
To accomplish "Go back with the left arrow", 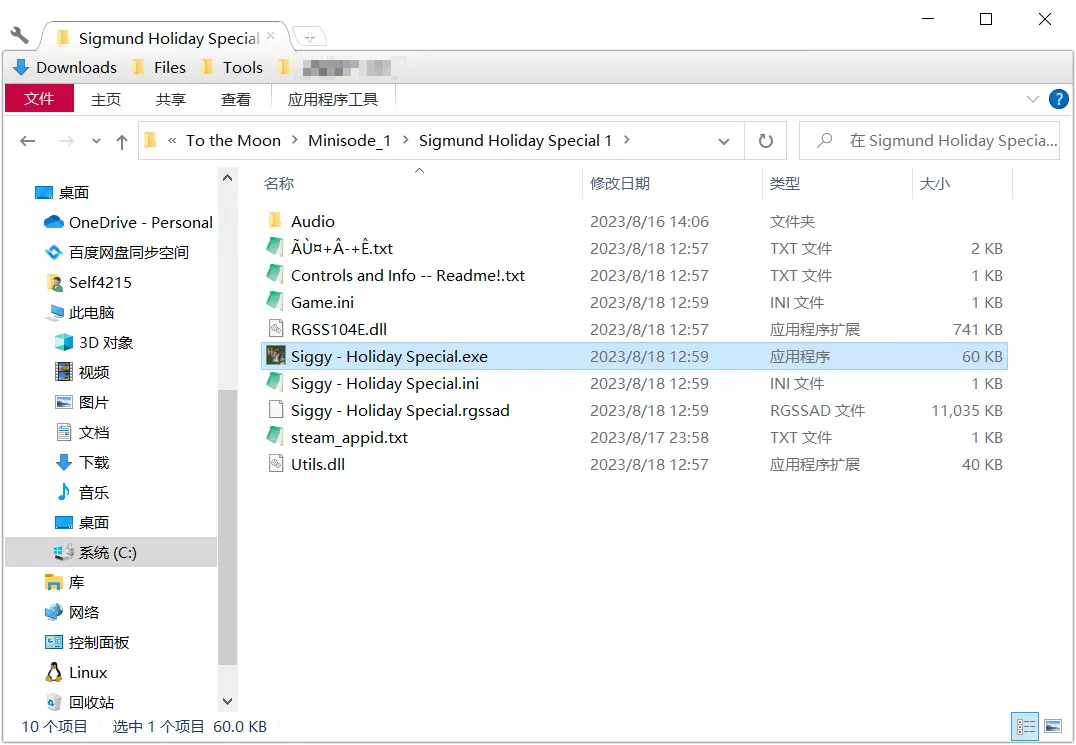I will pos(27,141).
